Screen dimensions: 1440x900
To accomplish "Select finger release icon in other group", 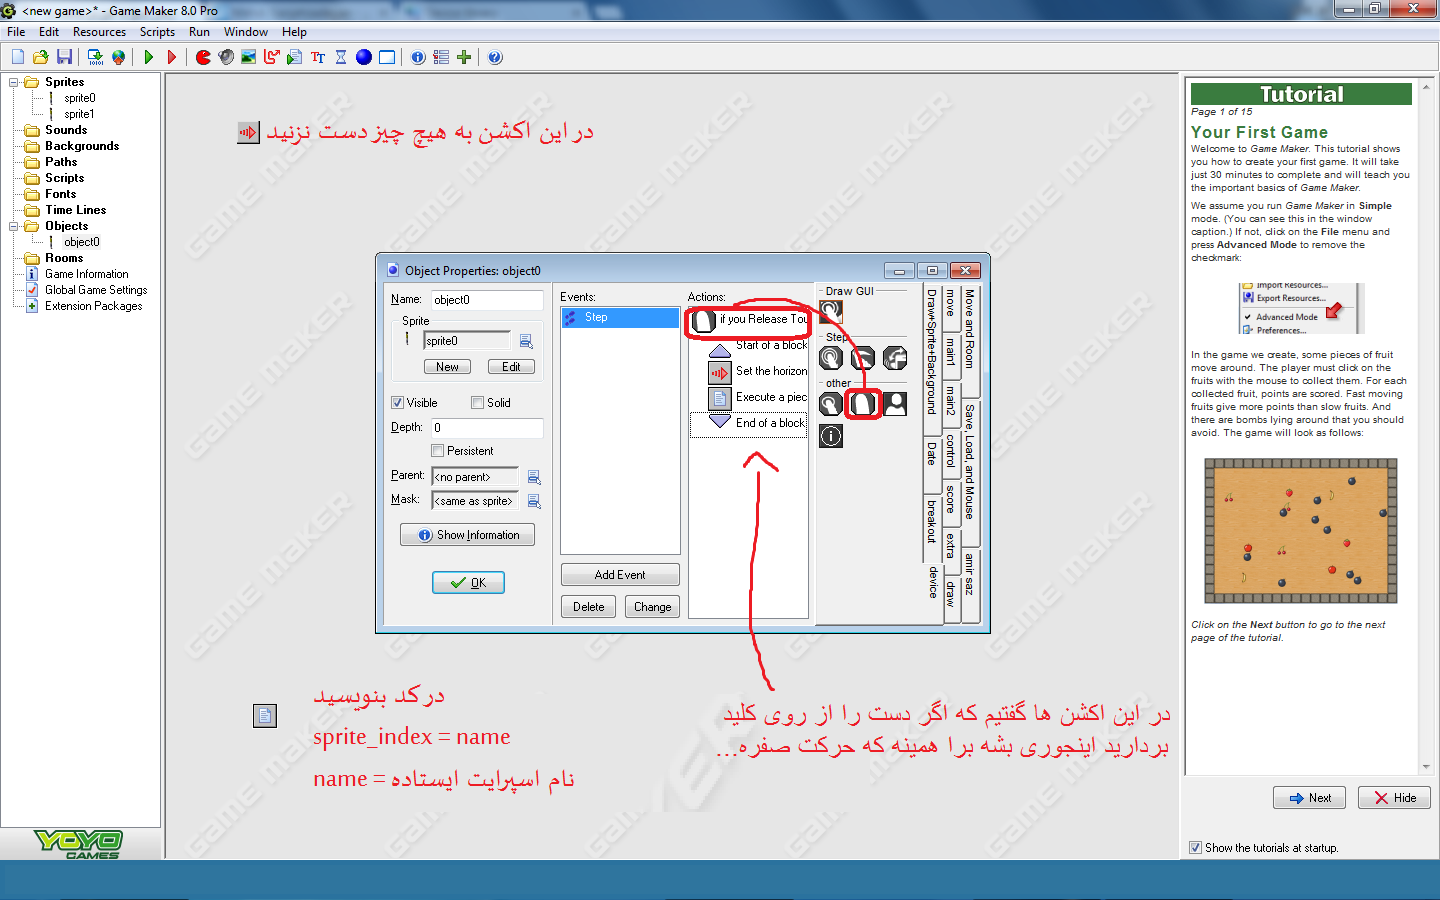I will [x=863, y=403].
